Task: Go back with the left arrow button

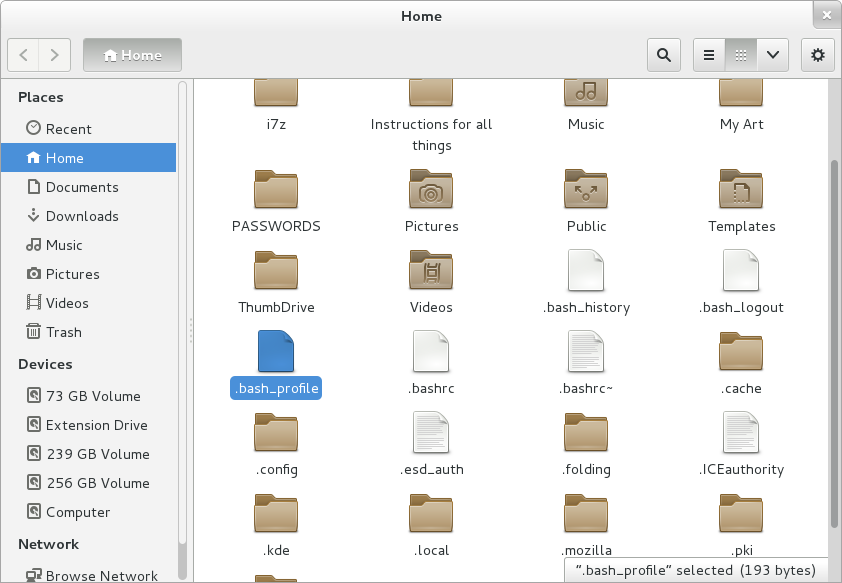Action: pos(23,55)
